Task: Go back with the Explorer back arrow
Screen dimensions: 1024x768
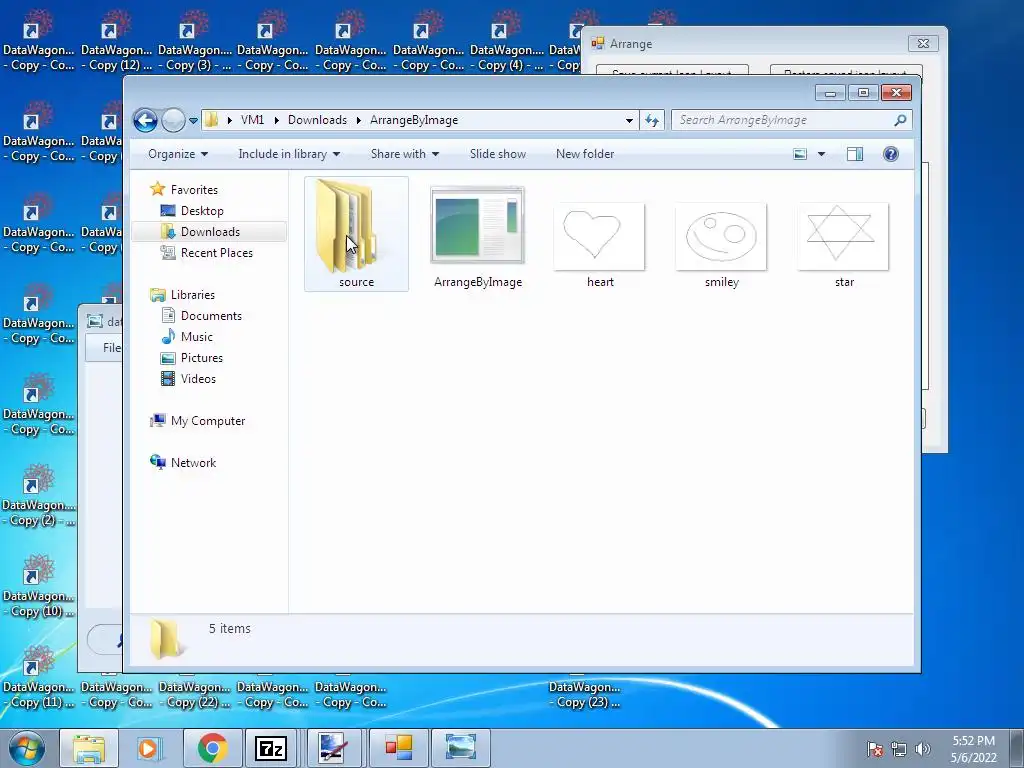Action: click(145, 120)
